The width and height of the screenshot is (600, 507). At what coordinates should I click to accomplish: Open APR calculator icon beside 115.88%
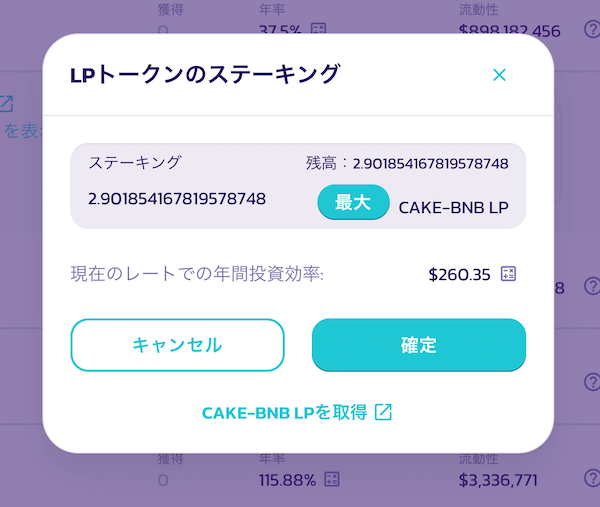pyautogui.click(x=332, y=479)
